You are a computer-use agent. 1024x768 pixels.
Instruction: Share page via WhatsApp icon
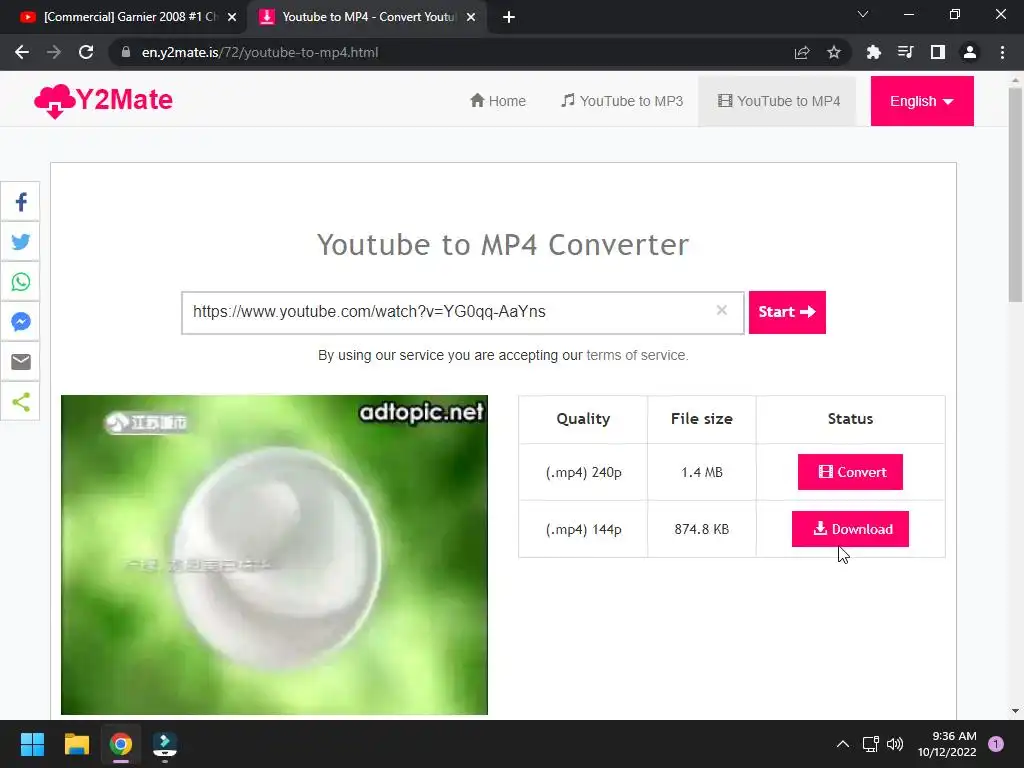(20, 281)
